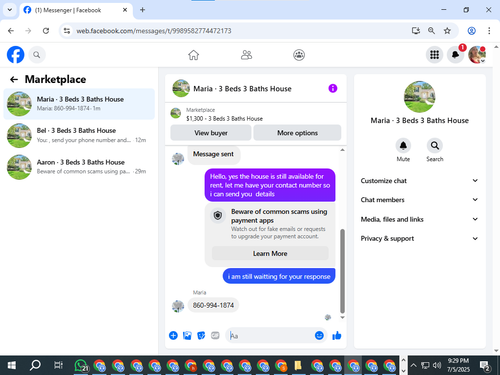Image resolution: width=500 pixels, height=375 pixels.
Task: Send a thumbs-up like
Action: click(x=337, y=335)
